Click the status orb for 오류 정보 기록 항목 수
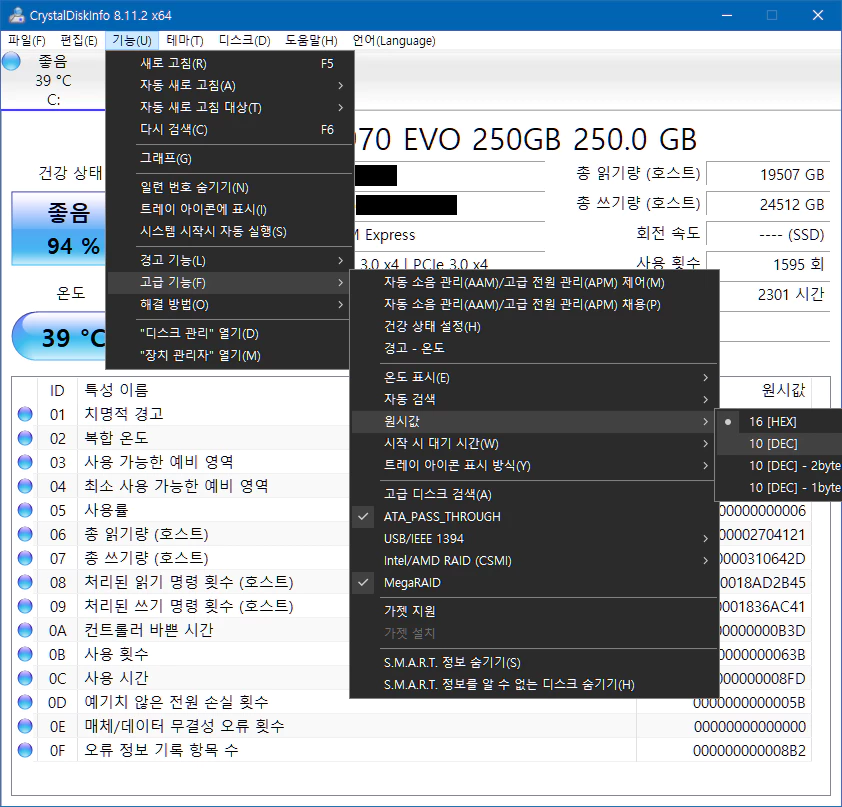The image size is (842, 807). point(25,750)
